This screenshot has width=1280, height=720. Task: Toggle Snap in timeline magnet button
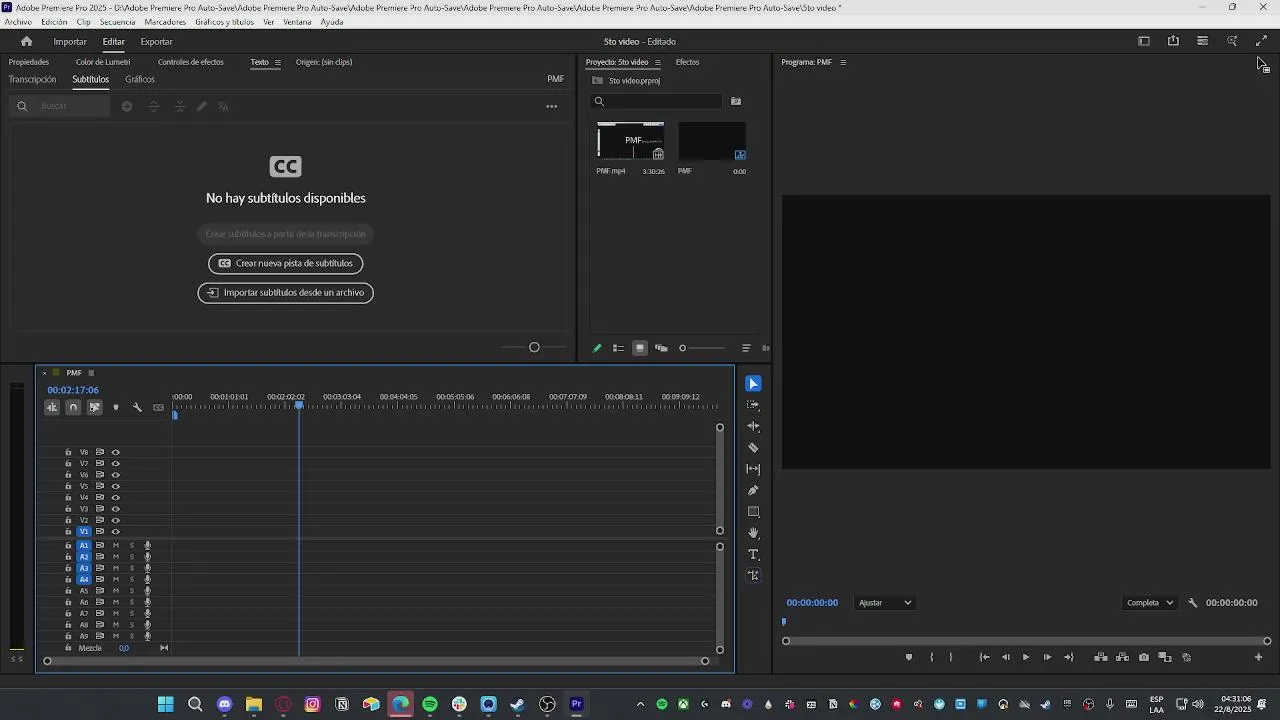73,407
